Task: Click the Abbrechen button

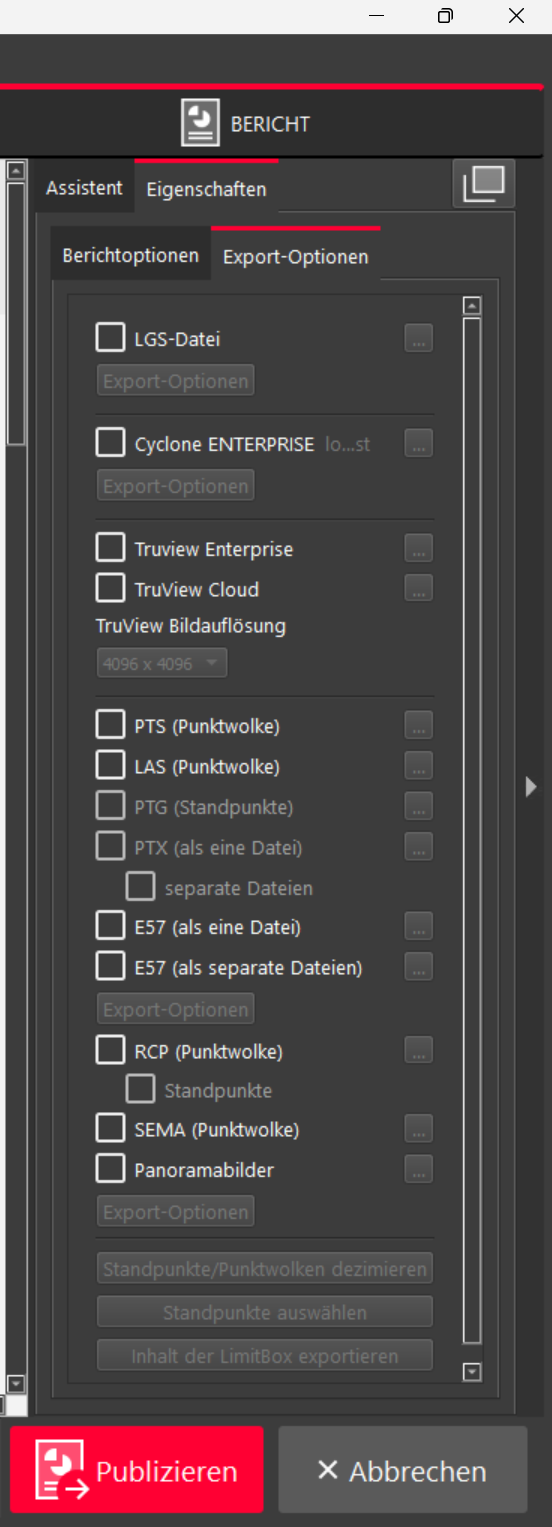Action: coord(402,1470)
